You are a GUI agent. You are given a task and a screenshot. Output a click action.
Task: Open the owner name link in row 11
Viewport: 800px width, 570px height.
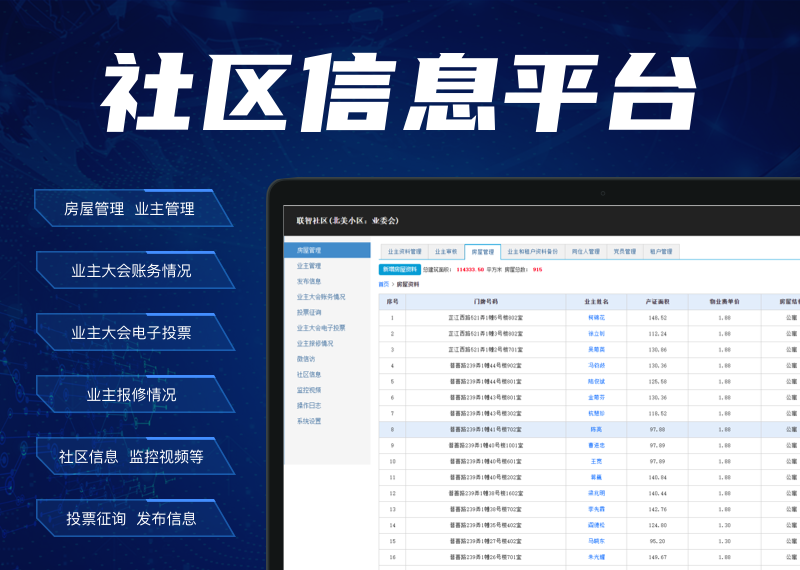coord(596,478)
